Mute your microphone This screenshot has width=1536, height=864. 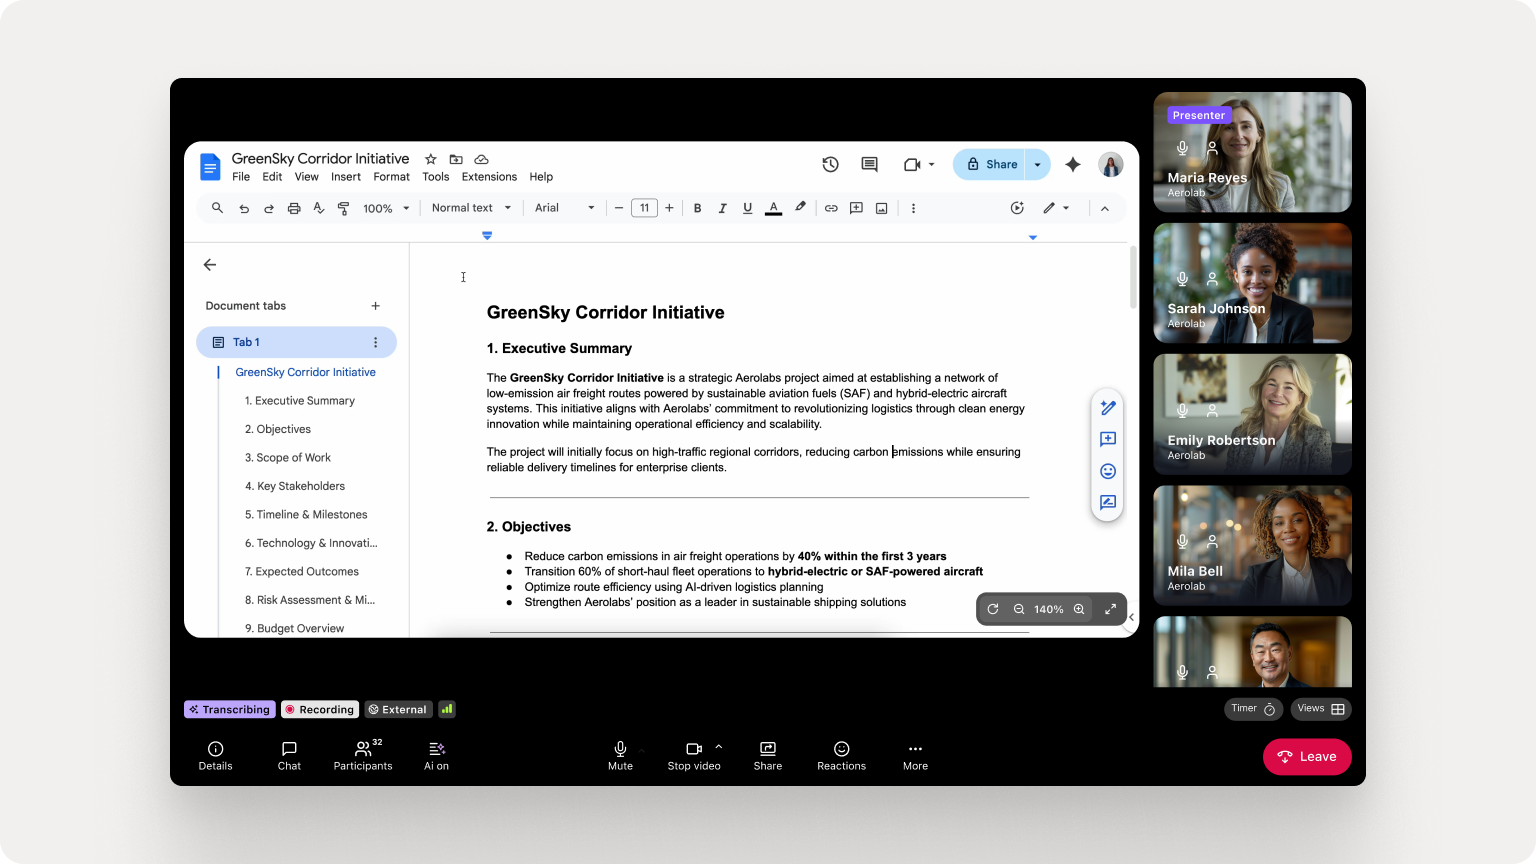tap(620, 755)
